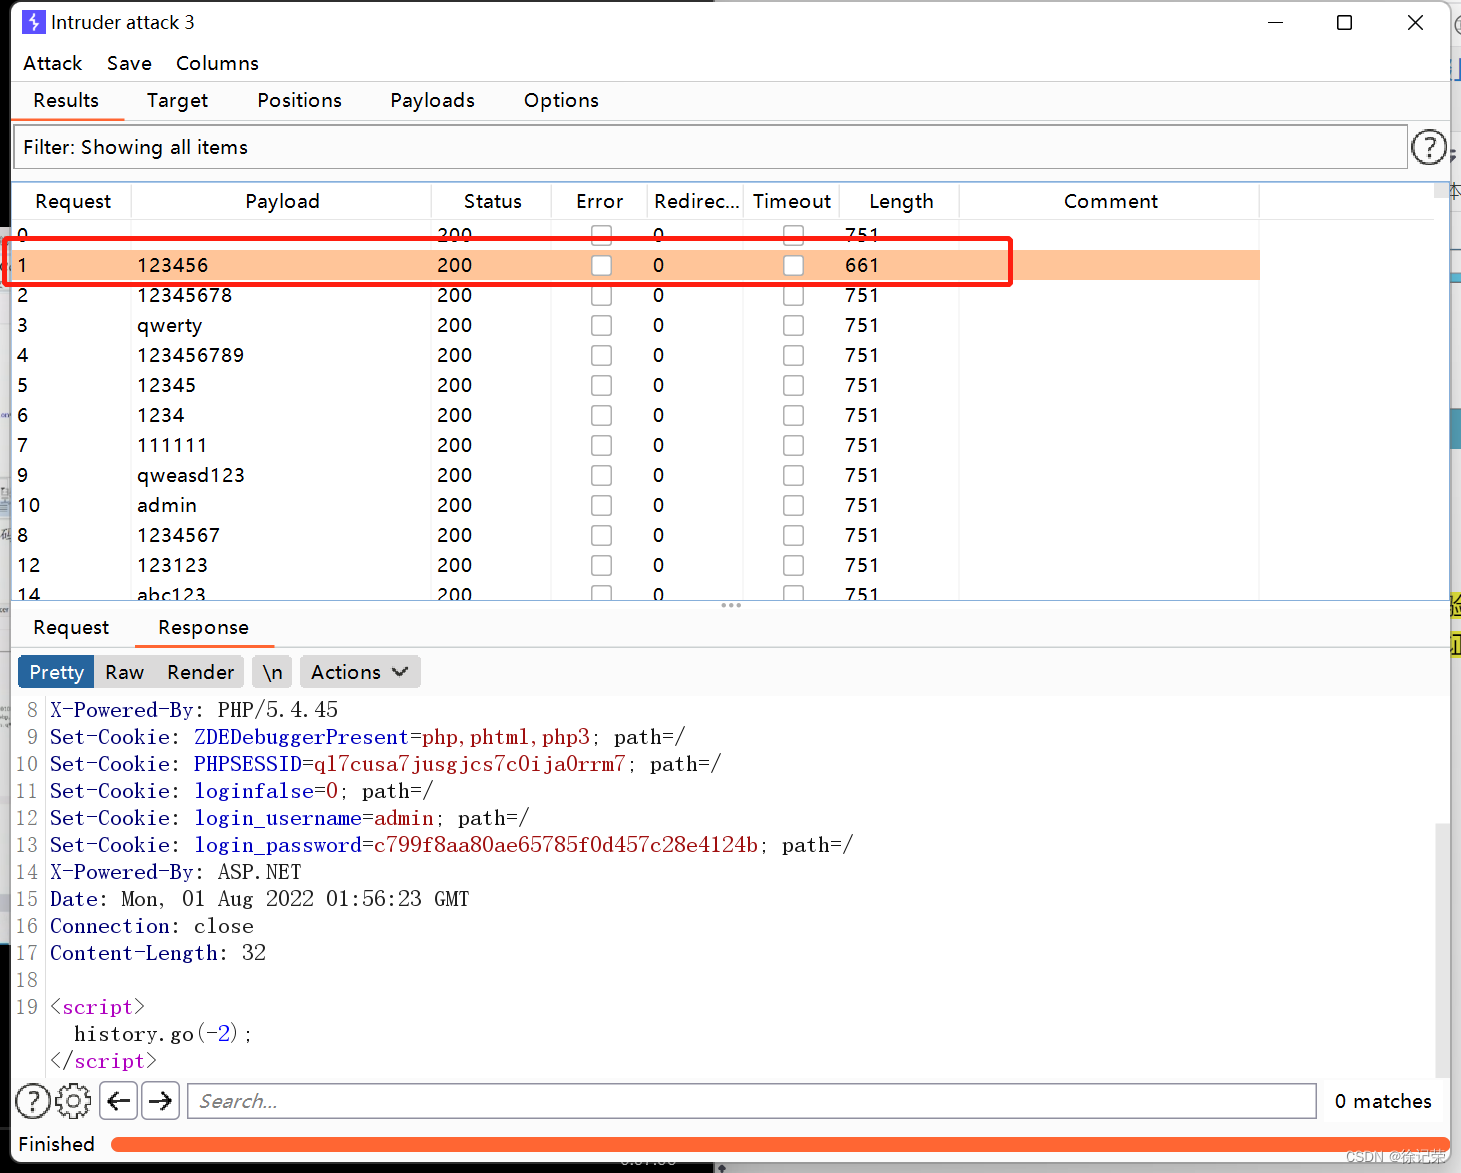Click the login_password cookie line

coord(451,845)
